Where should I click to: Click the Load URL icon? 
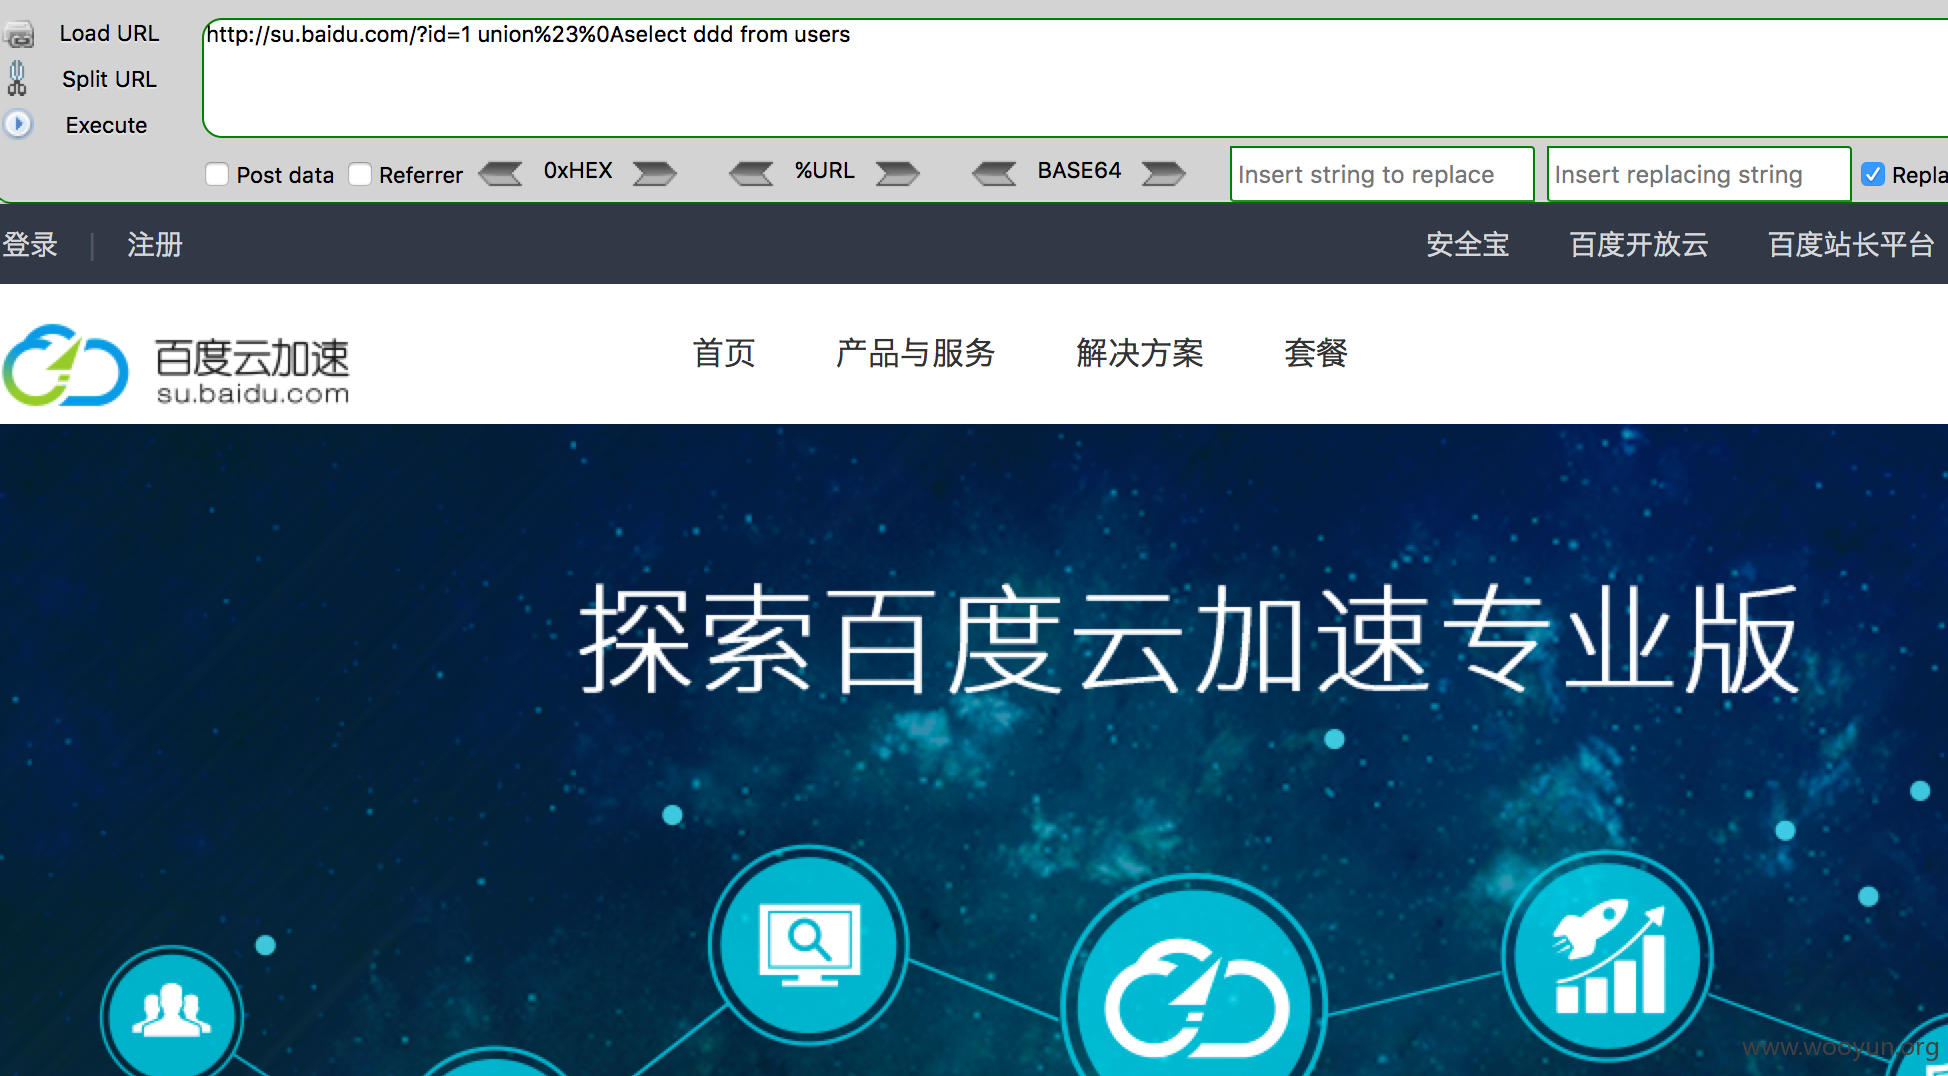coord(18,34)
